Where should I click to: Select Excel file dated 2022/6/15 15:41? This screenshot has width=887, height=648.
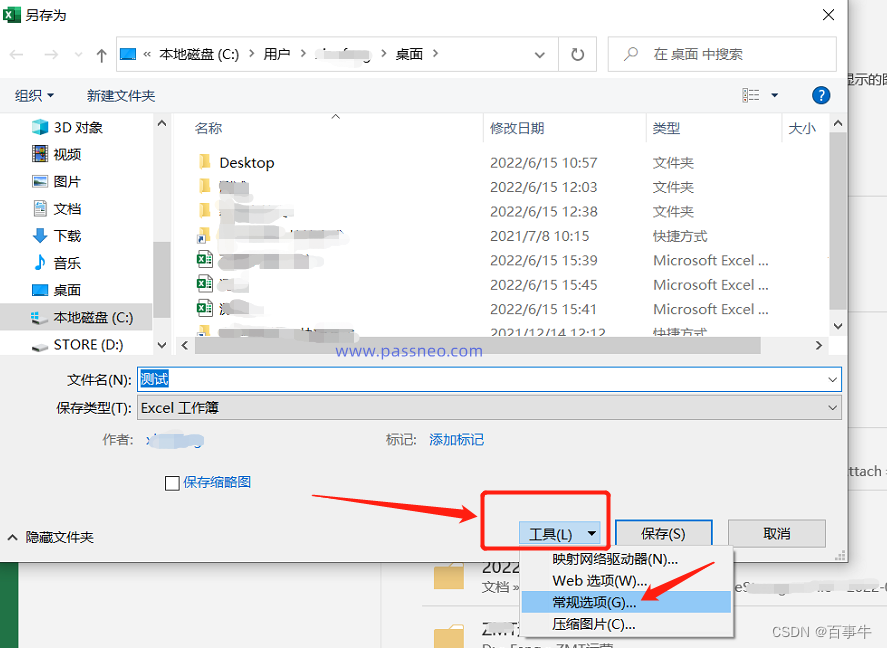click(483, 309)
